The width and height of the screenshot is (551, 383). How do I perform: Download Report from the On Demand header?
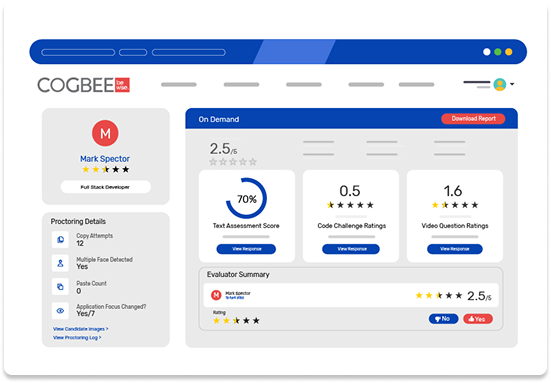point(473,119)
